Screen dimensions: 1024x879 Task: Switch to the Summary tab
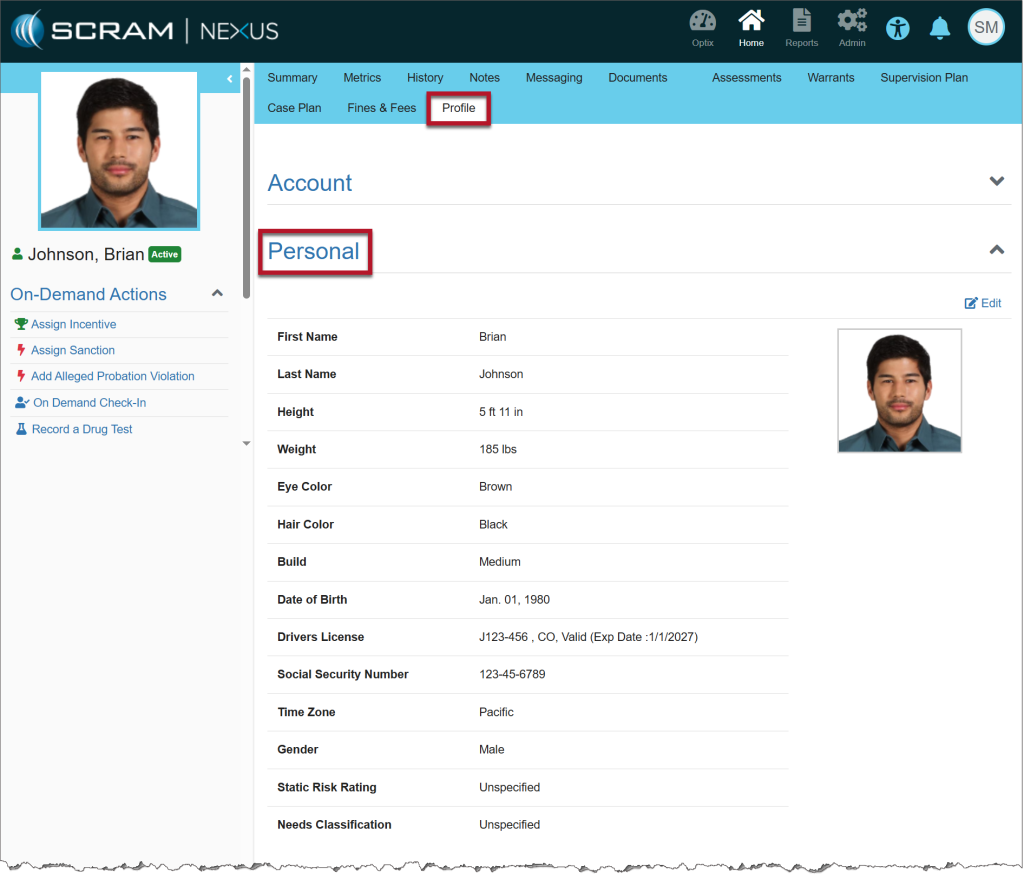pos(292,78)
